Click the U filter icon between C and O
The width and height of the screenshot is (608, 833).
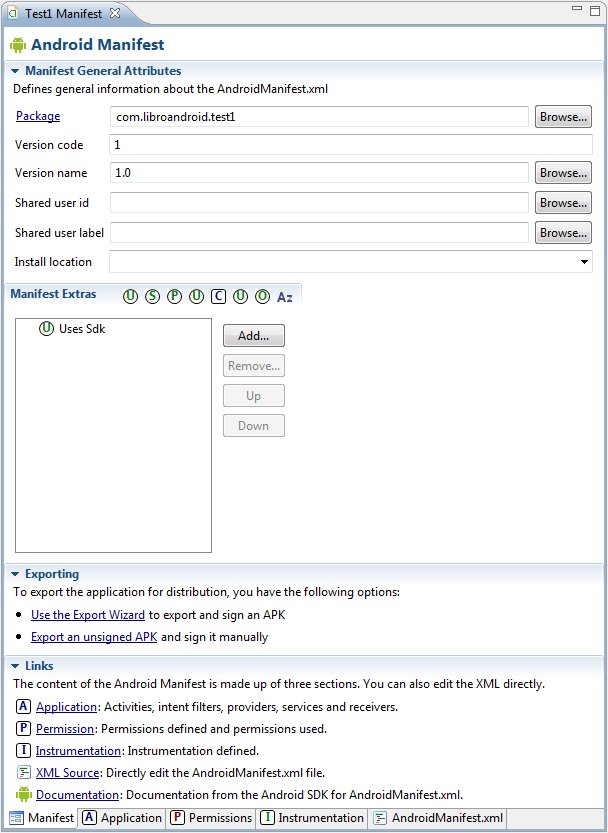click(x=240, y=296)
